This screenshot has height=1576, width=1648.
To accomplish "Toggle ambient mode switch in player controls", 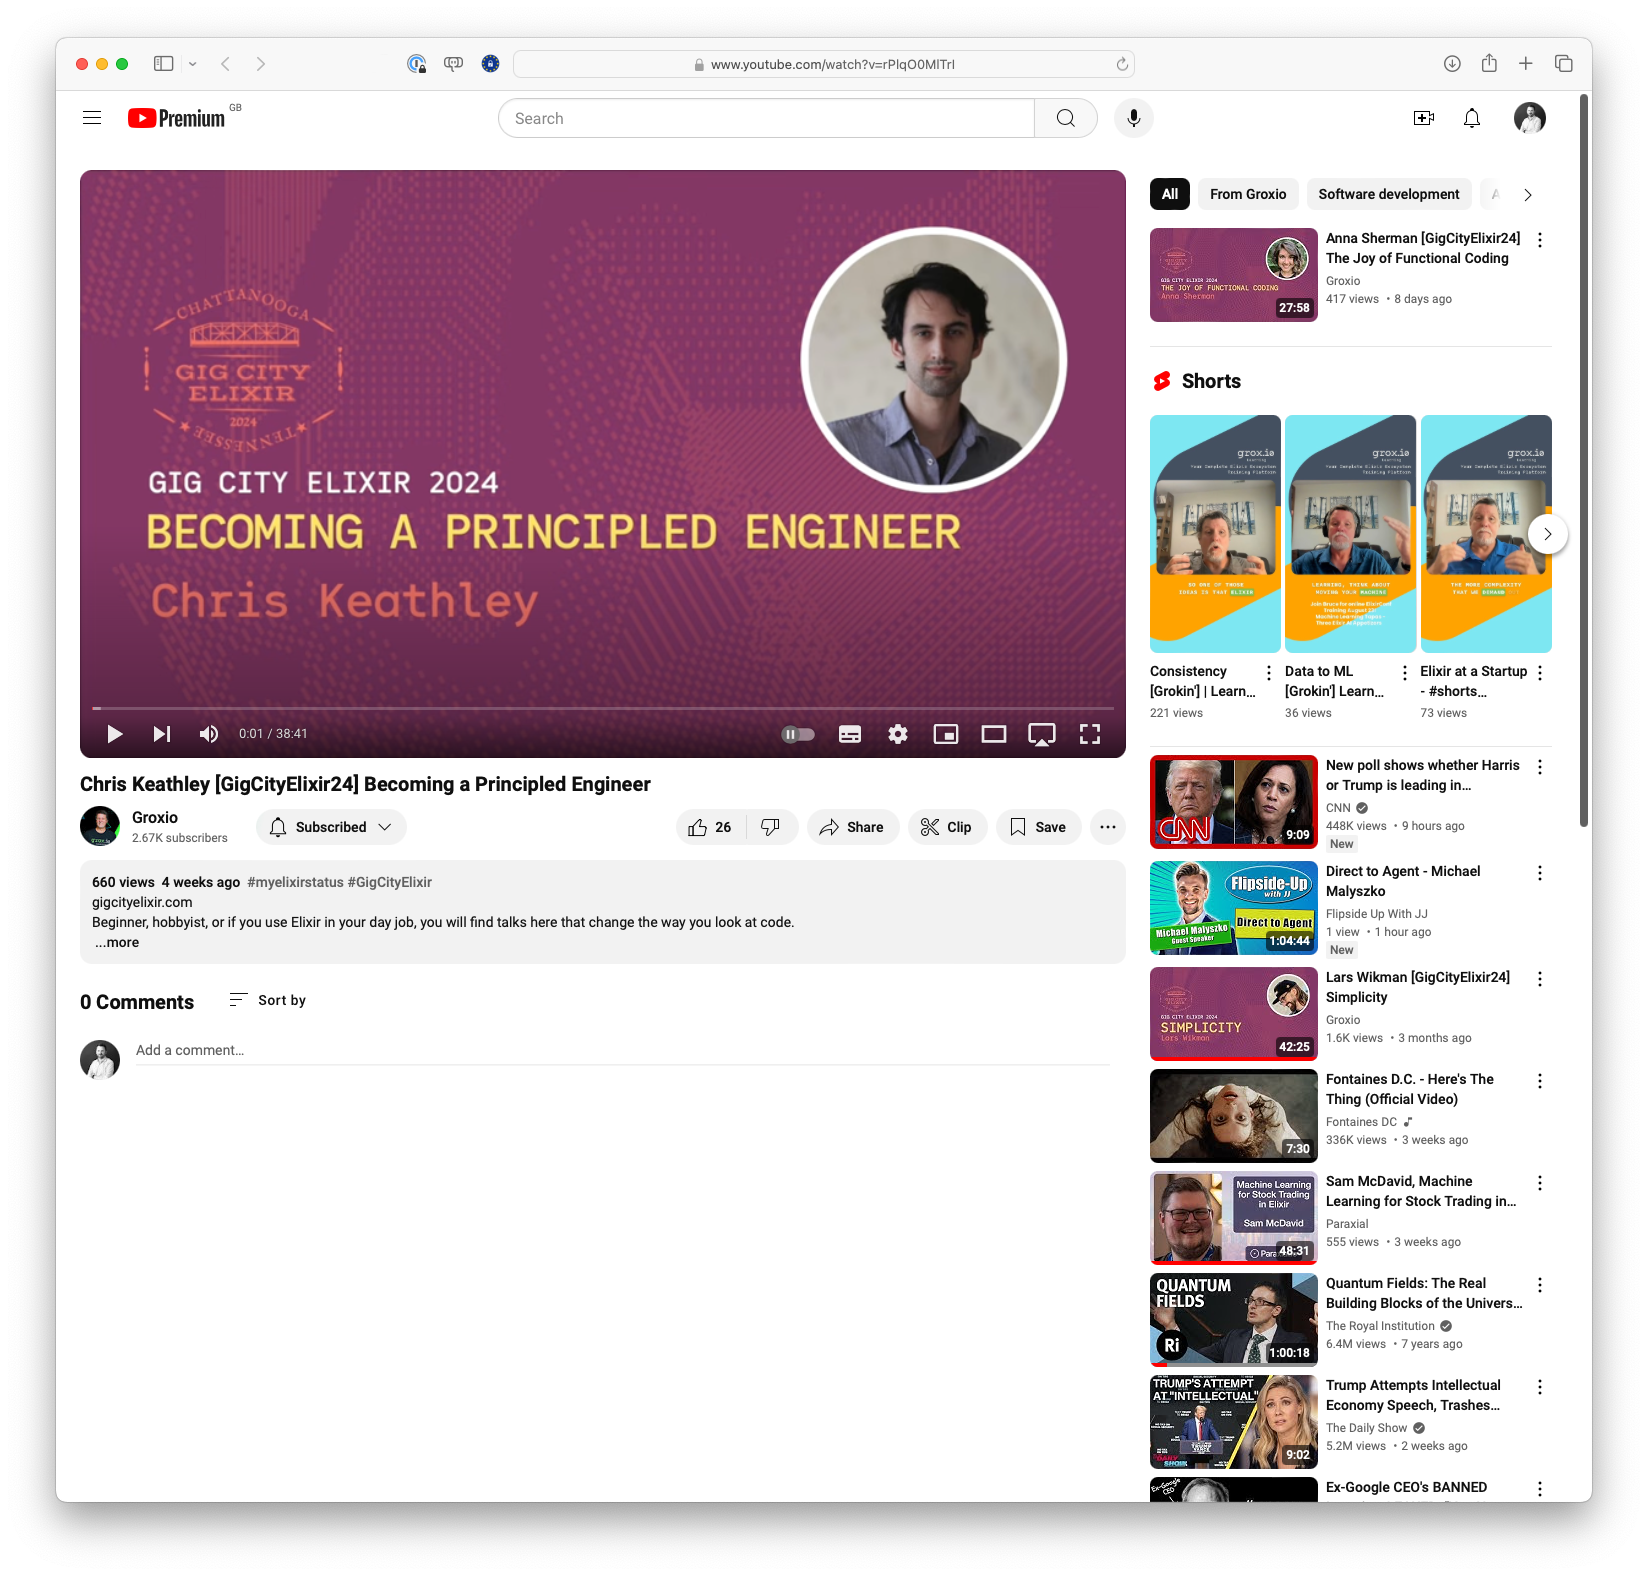I will click(796, 733).
